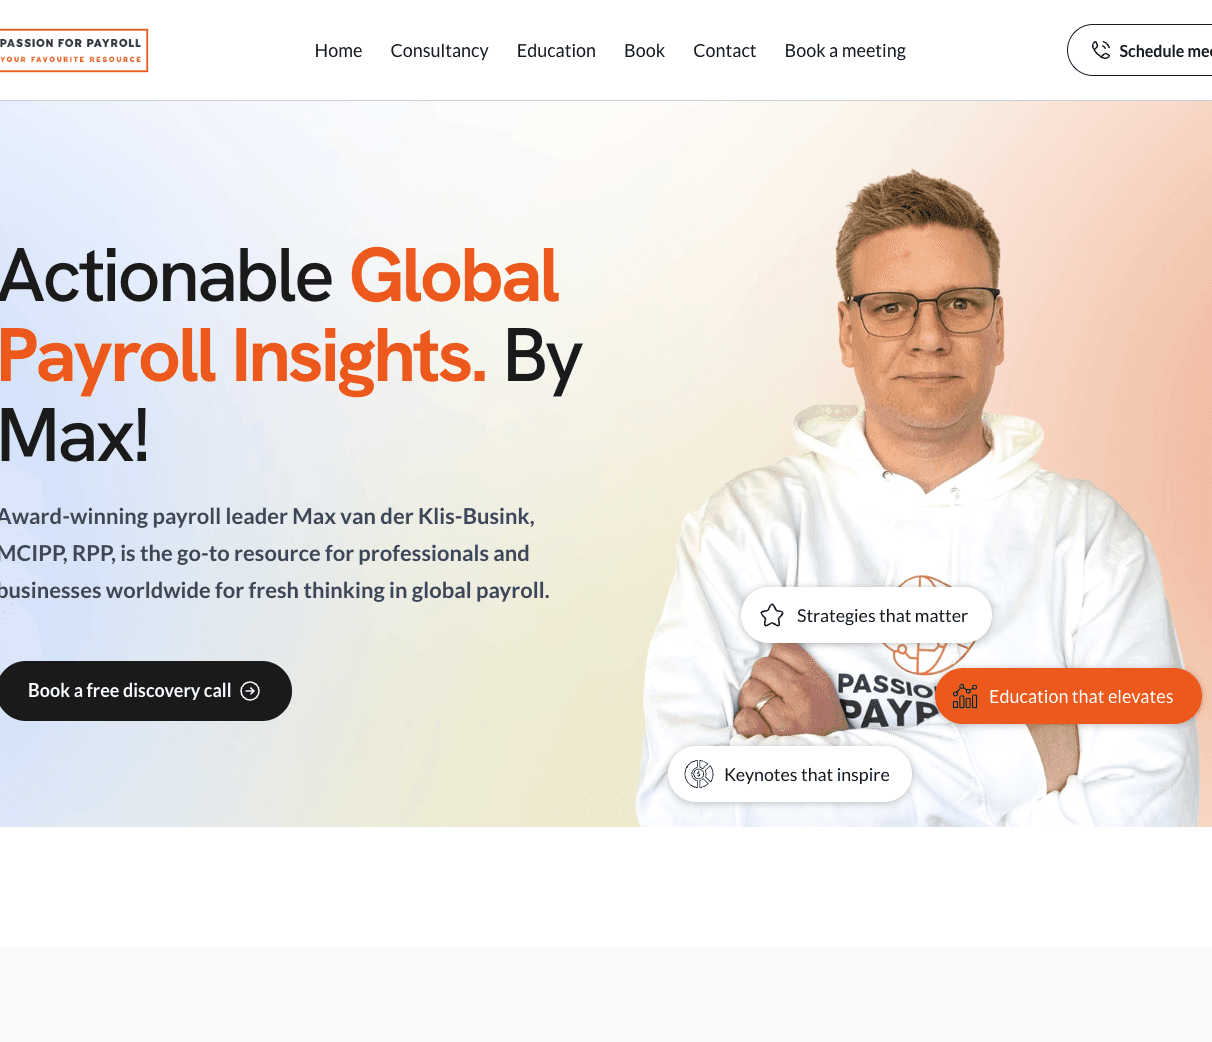Open the Consultancy page
Image resolution: width=1212 pixels, height=1042 pixels.
[439, 50]
